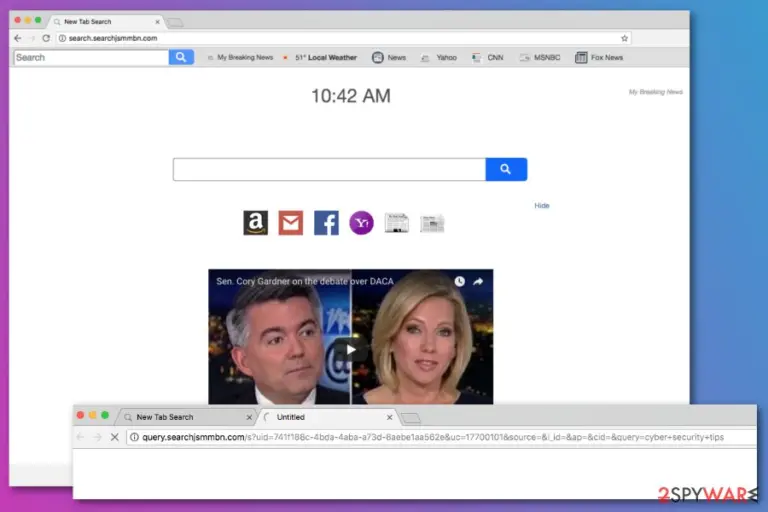This screenshot has width=768, height=512.
Task: Open a new tab in the top window
Action: tap(175, 23)
